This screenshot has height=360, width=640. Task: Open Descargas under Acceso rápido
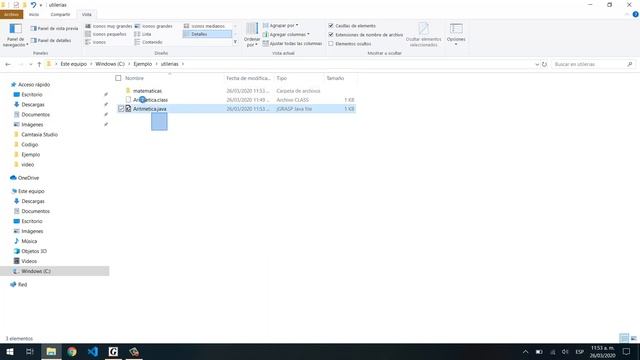(33, 104)
